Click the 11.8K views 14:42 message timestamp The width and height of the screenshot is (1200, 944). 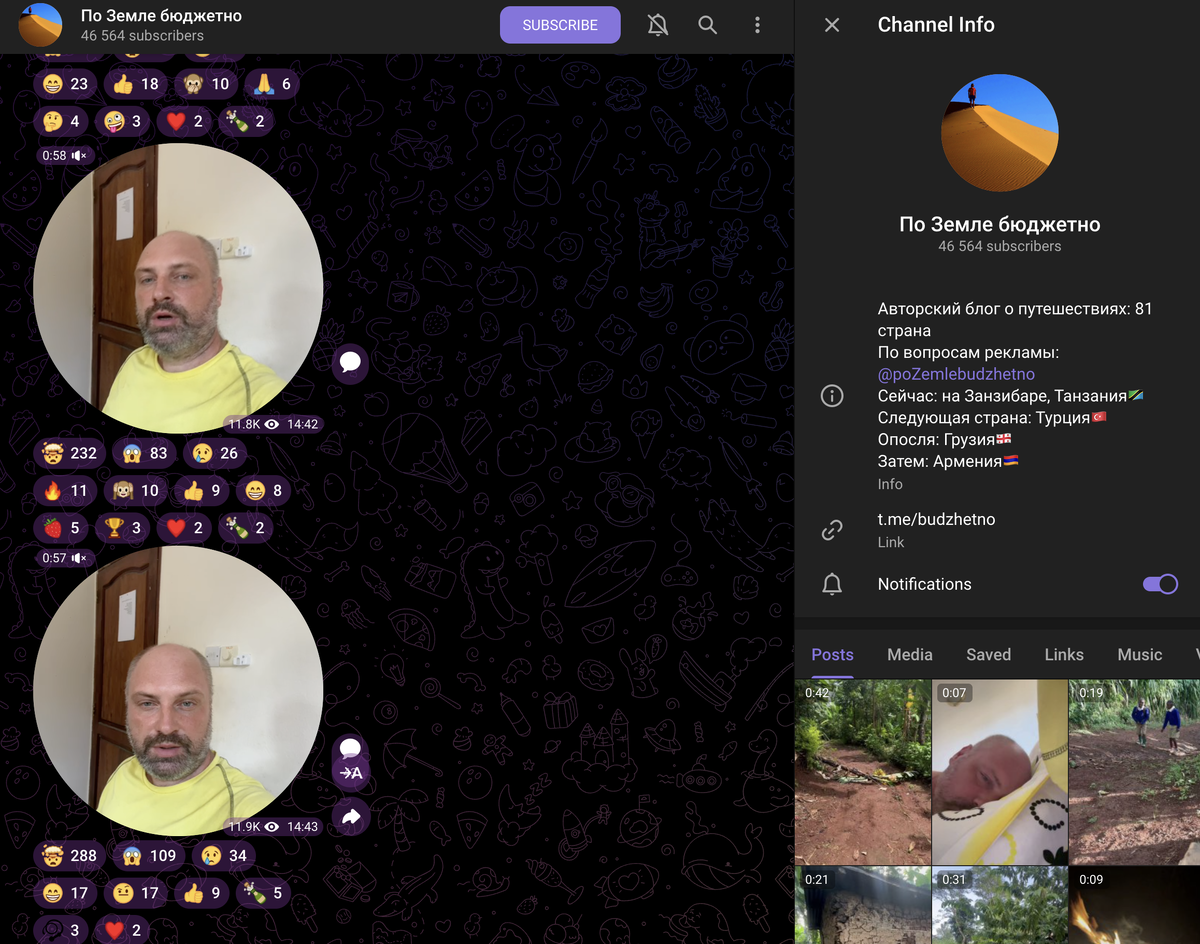tap(273, 424)
